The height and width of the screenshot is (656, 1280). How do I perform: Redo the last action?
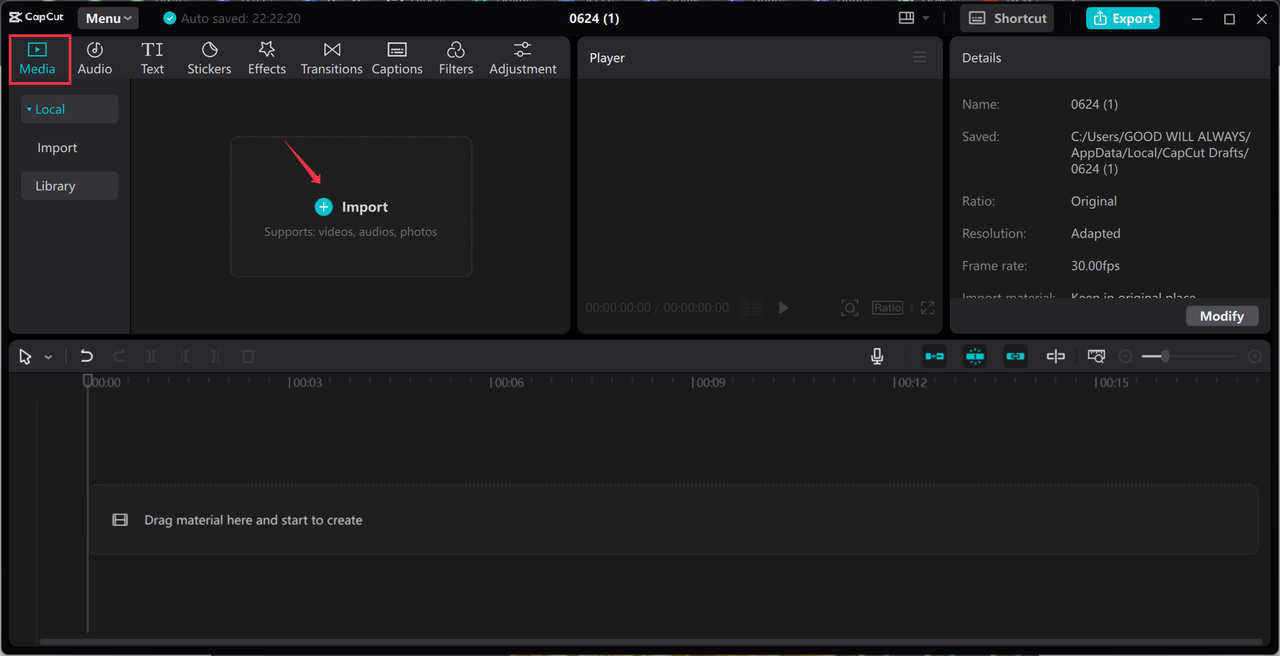tap(119, 356)
